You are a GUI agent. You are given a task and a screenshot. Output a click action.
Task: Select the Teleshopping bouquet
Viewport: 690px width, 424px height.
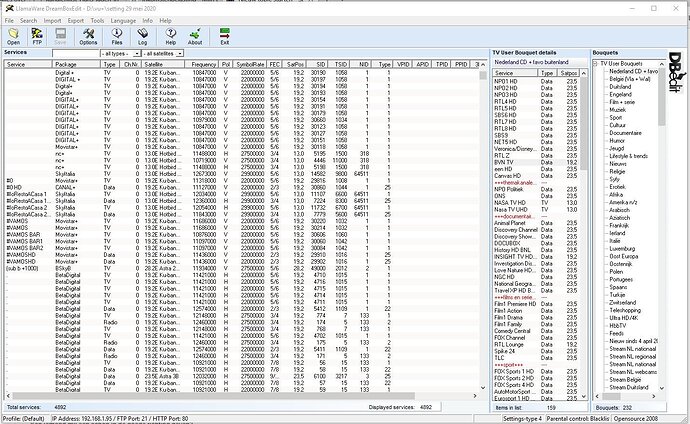click(625, 310)
